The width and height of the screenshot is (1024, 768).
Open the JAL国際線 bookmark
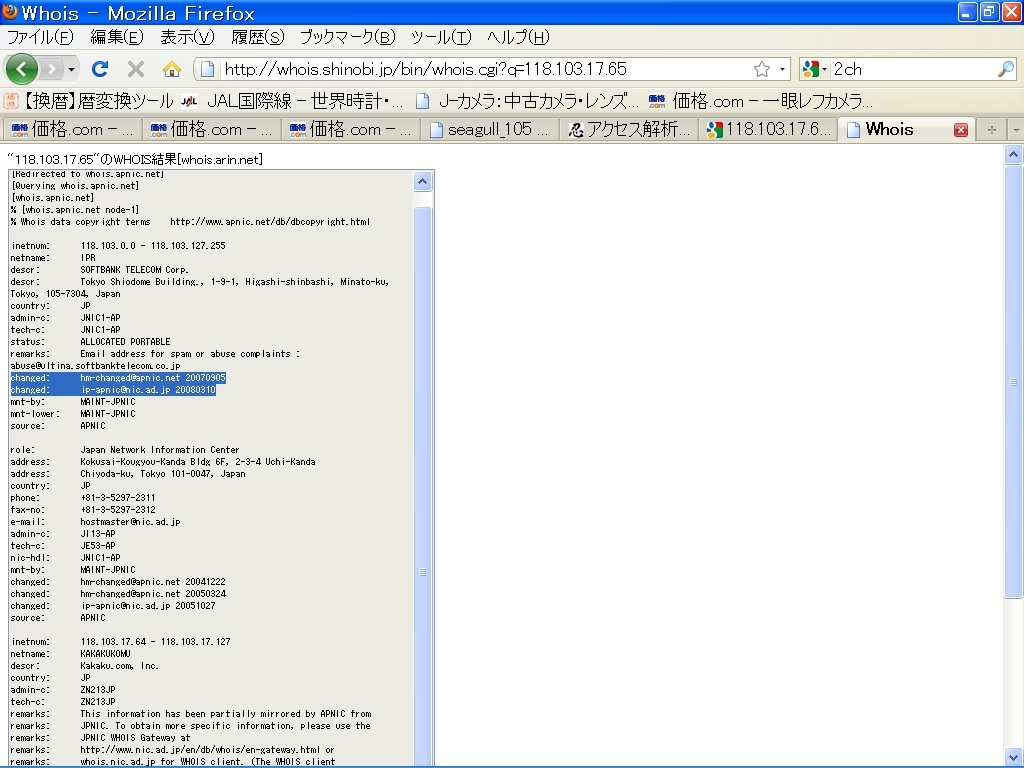click(x=291, y=101)
